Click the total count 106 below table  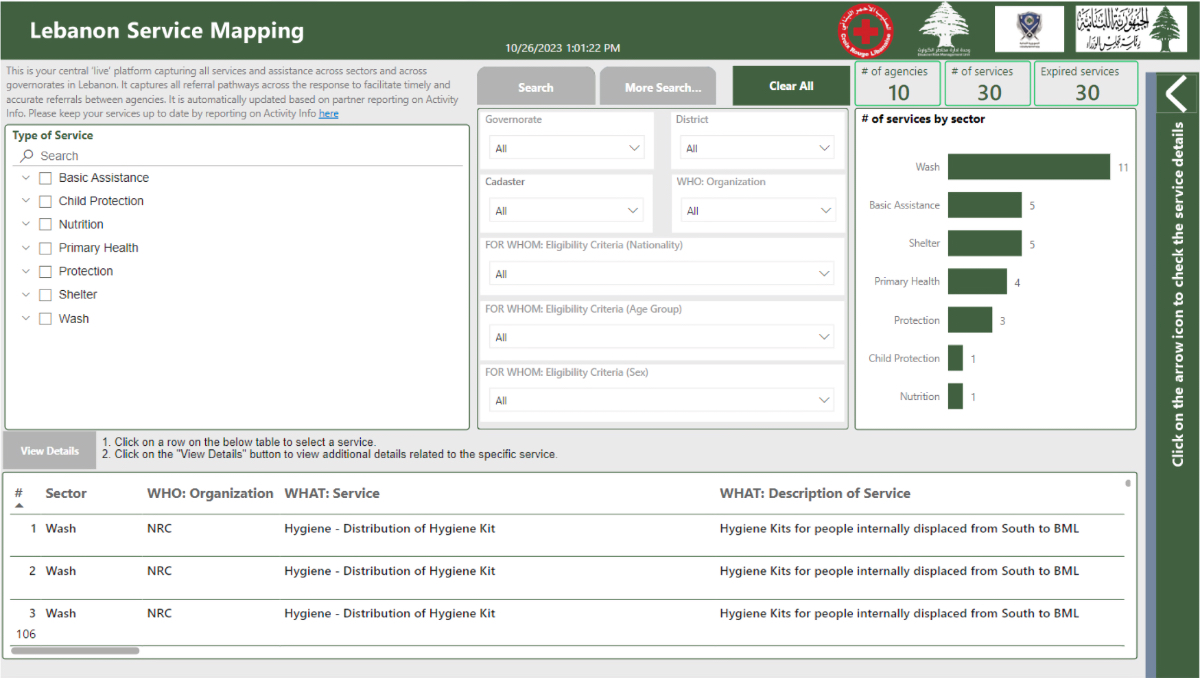pyautogui.click(x=26, y=634)
